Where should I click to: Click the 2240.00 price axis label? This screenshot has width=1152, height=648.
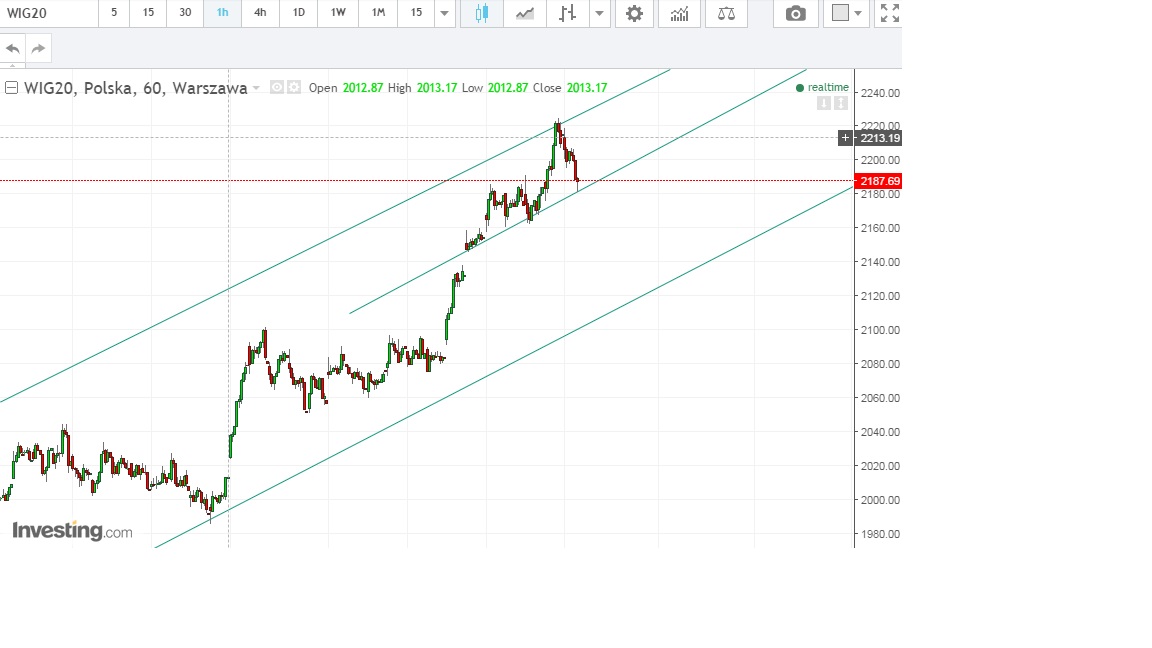point(880,93)
